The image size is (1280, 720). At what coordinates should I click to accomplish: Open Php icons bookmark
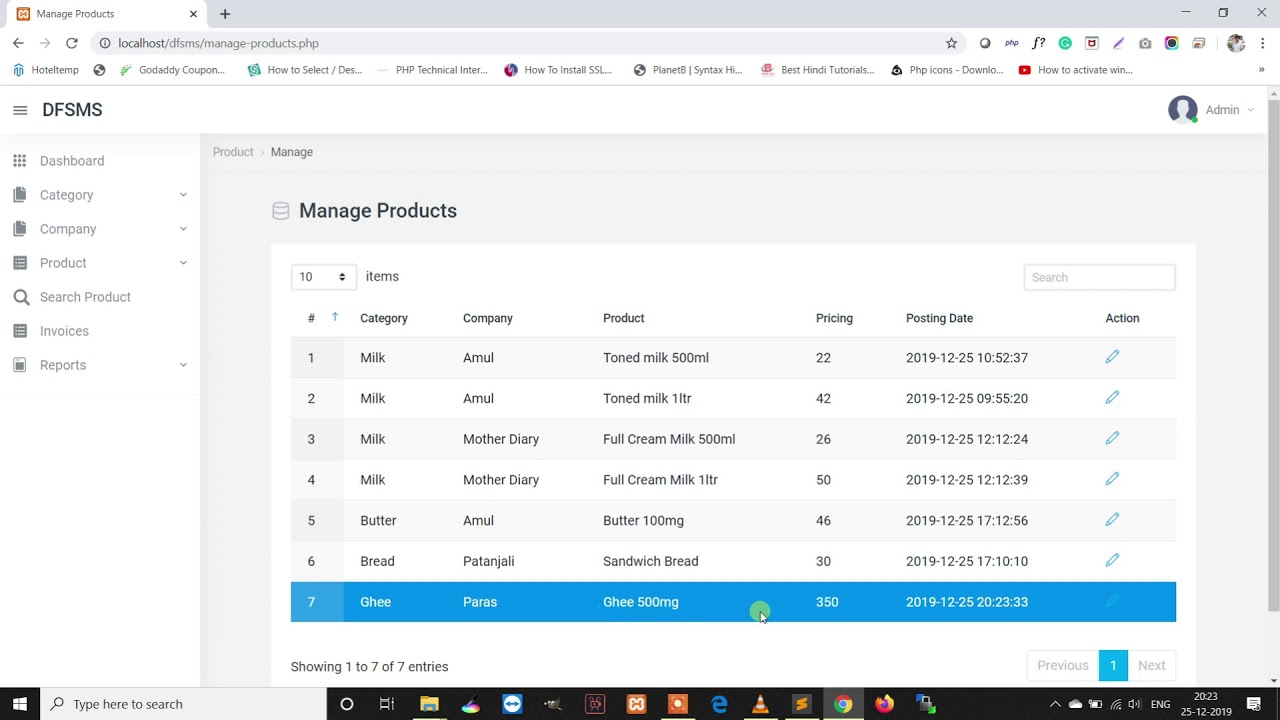point(946,70)
